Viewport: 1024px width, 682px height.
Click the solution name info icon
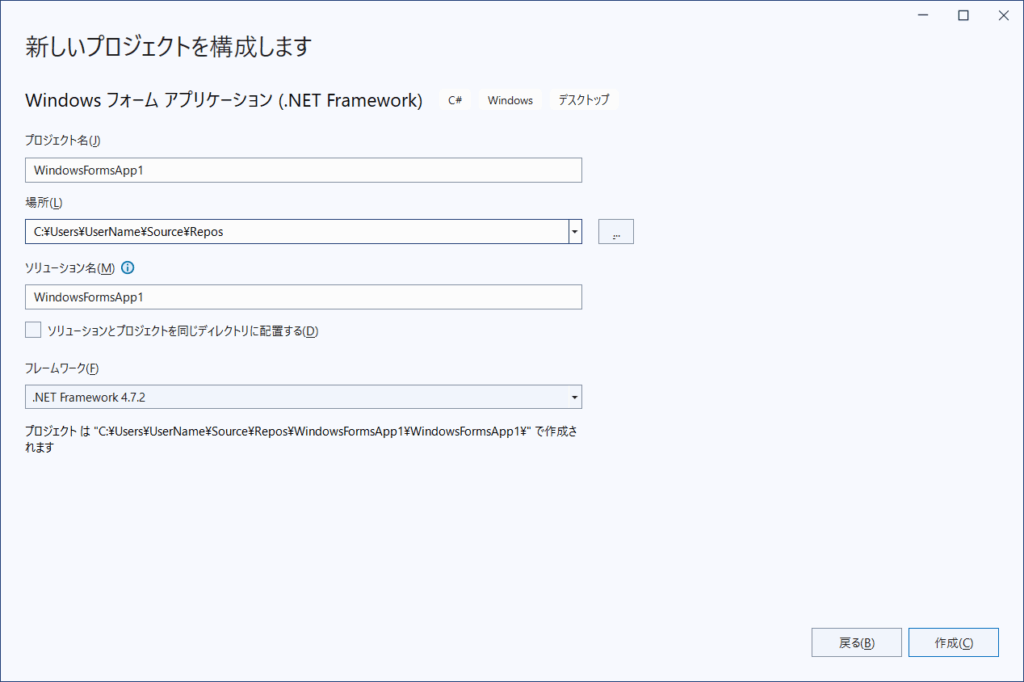click(128, 267)
